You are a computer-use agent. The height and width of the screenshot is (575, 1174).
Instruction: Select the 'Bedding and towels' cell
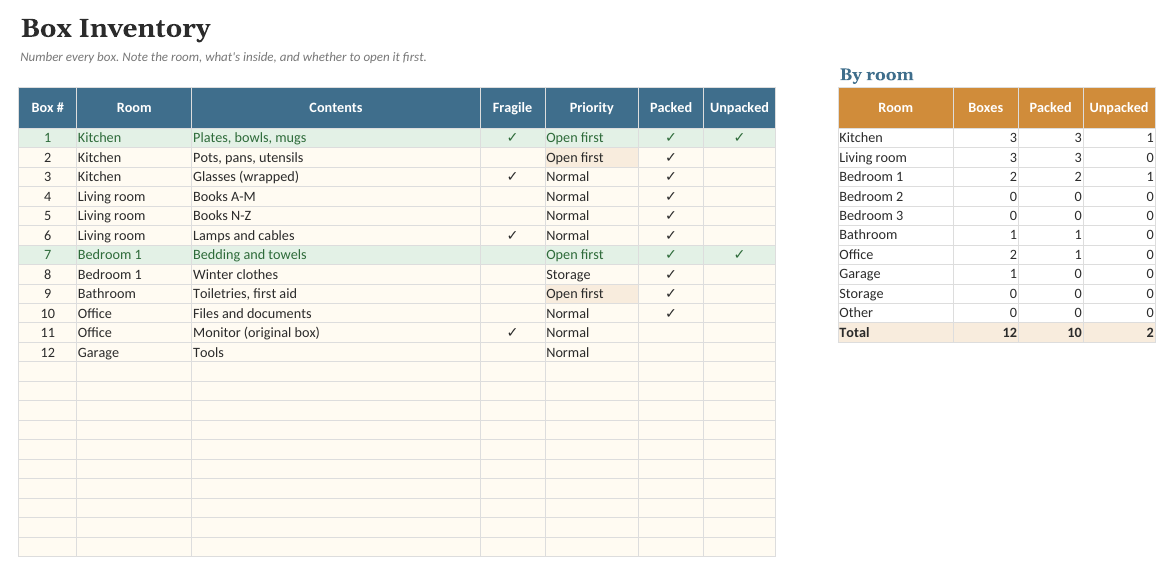pyautogui.click(x=335, y=255)
